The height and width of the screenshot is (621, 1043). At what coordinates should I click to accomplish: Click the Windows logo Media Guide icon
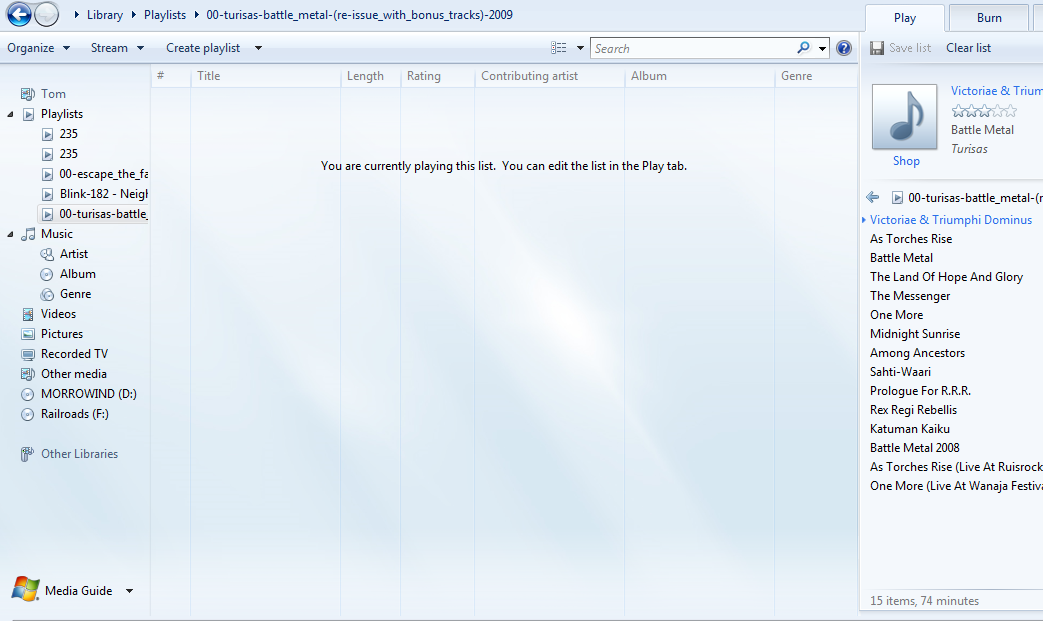pyautogui.click(x=25, y=589)
